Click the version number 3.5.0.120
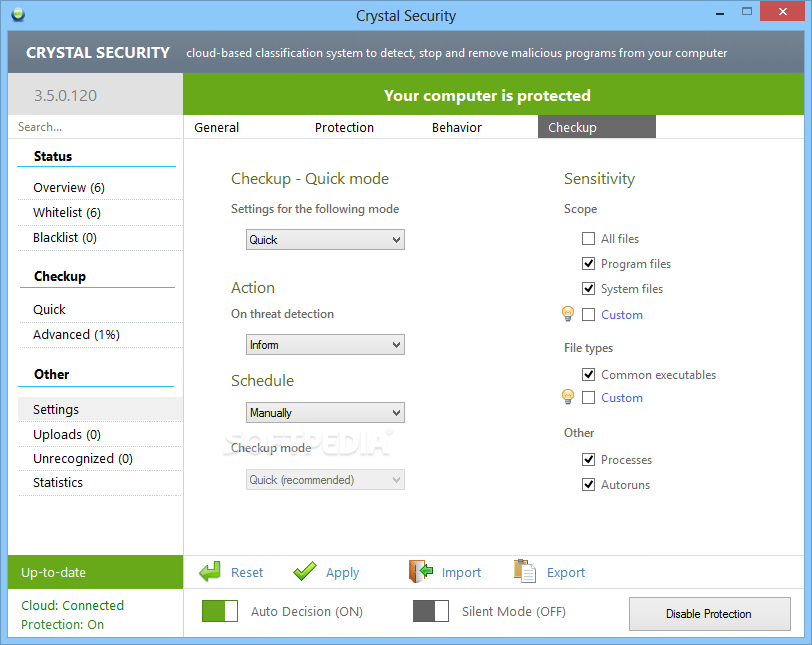 coord(65,96)
